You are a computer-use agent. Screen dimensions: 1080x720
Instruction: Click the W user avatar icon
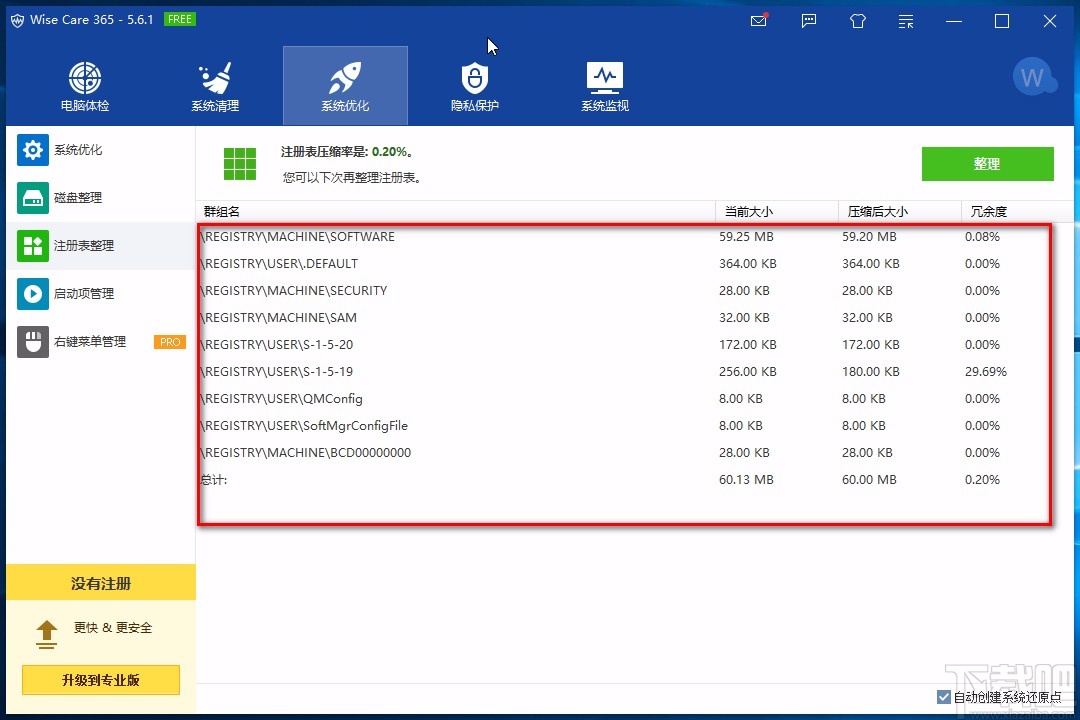(1034, 76)
